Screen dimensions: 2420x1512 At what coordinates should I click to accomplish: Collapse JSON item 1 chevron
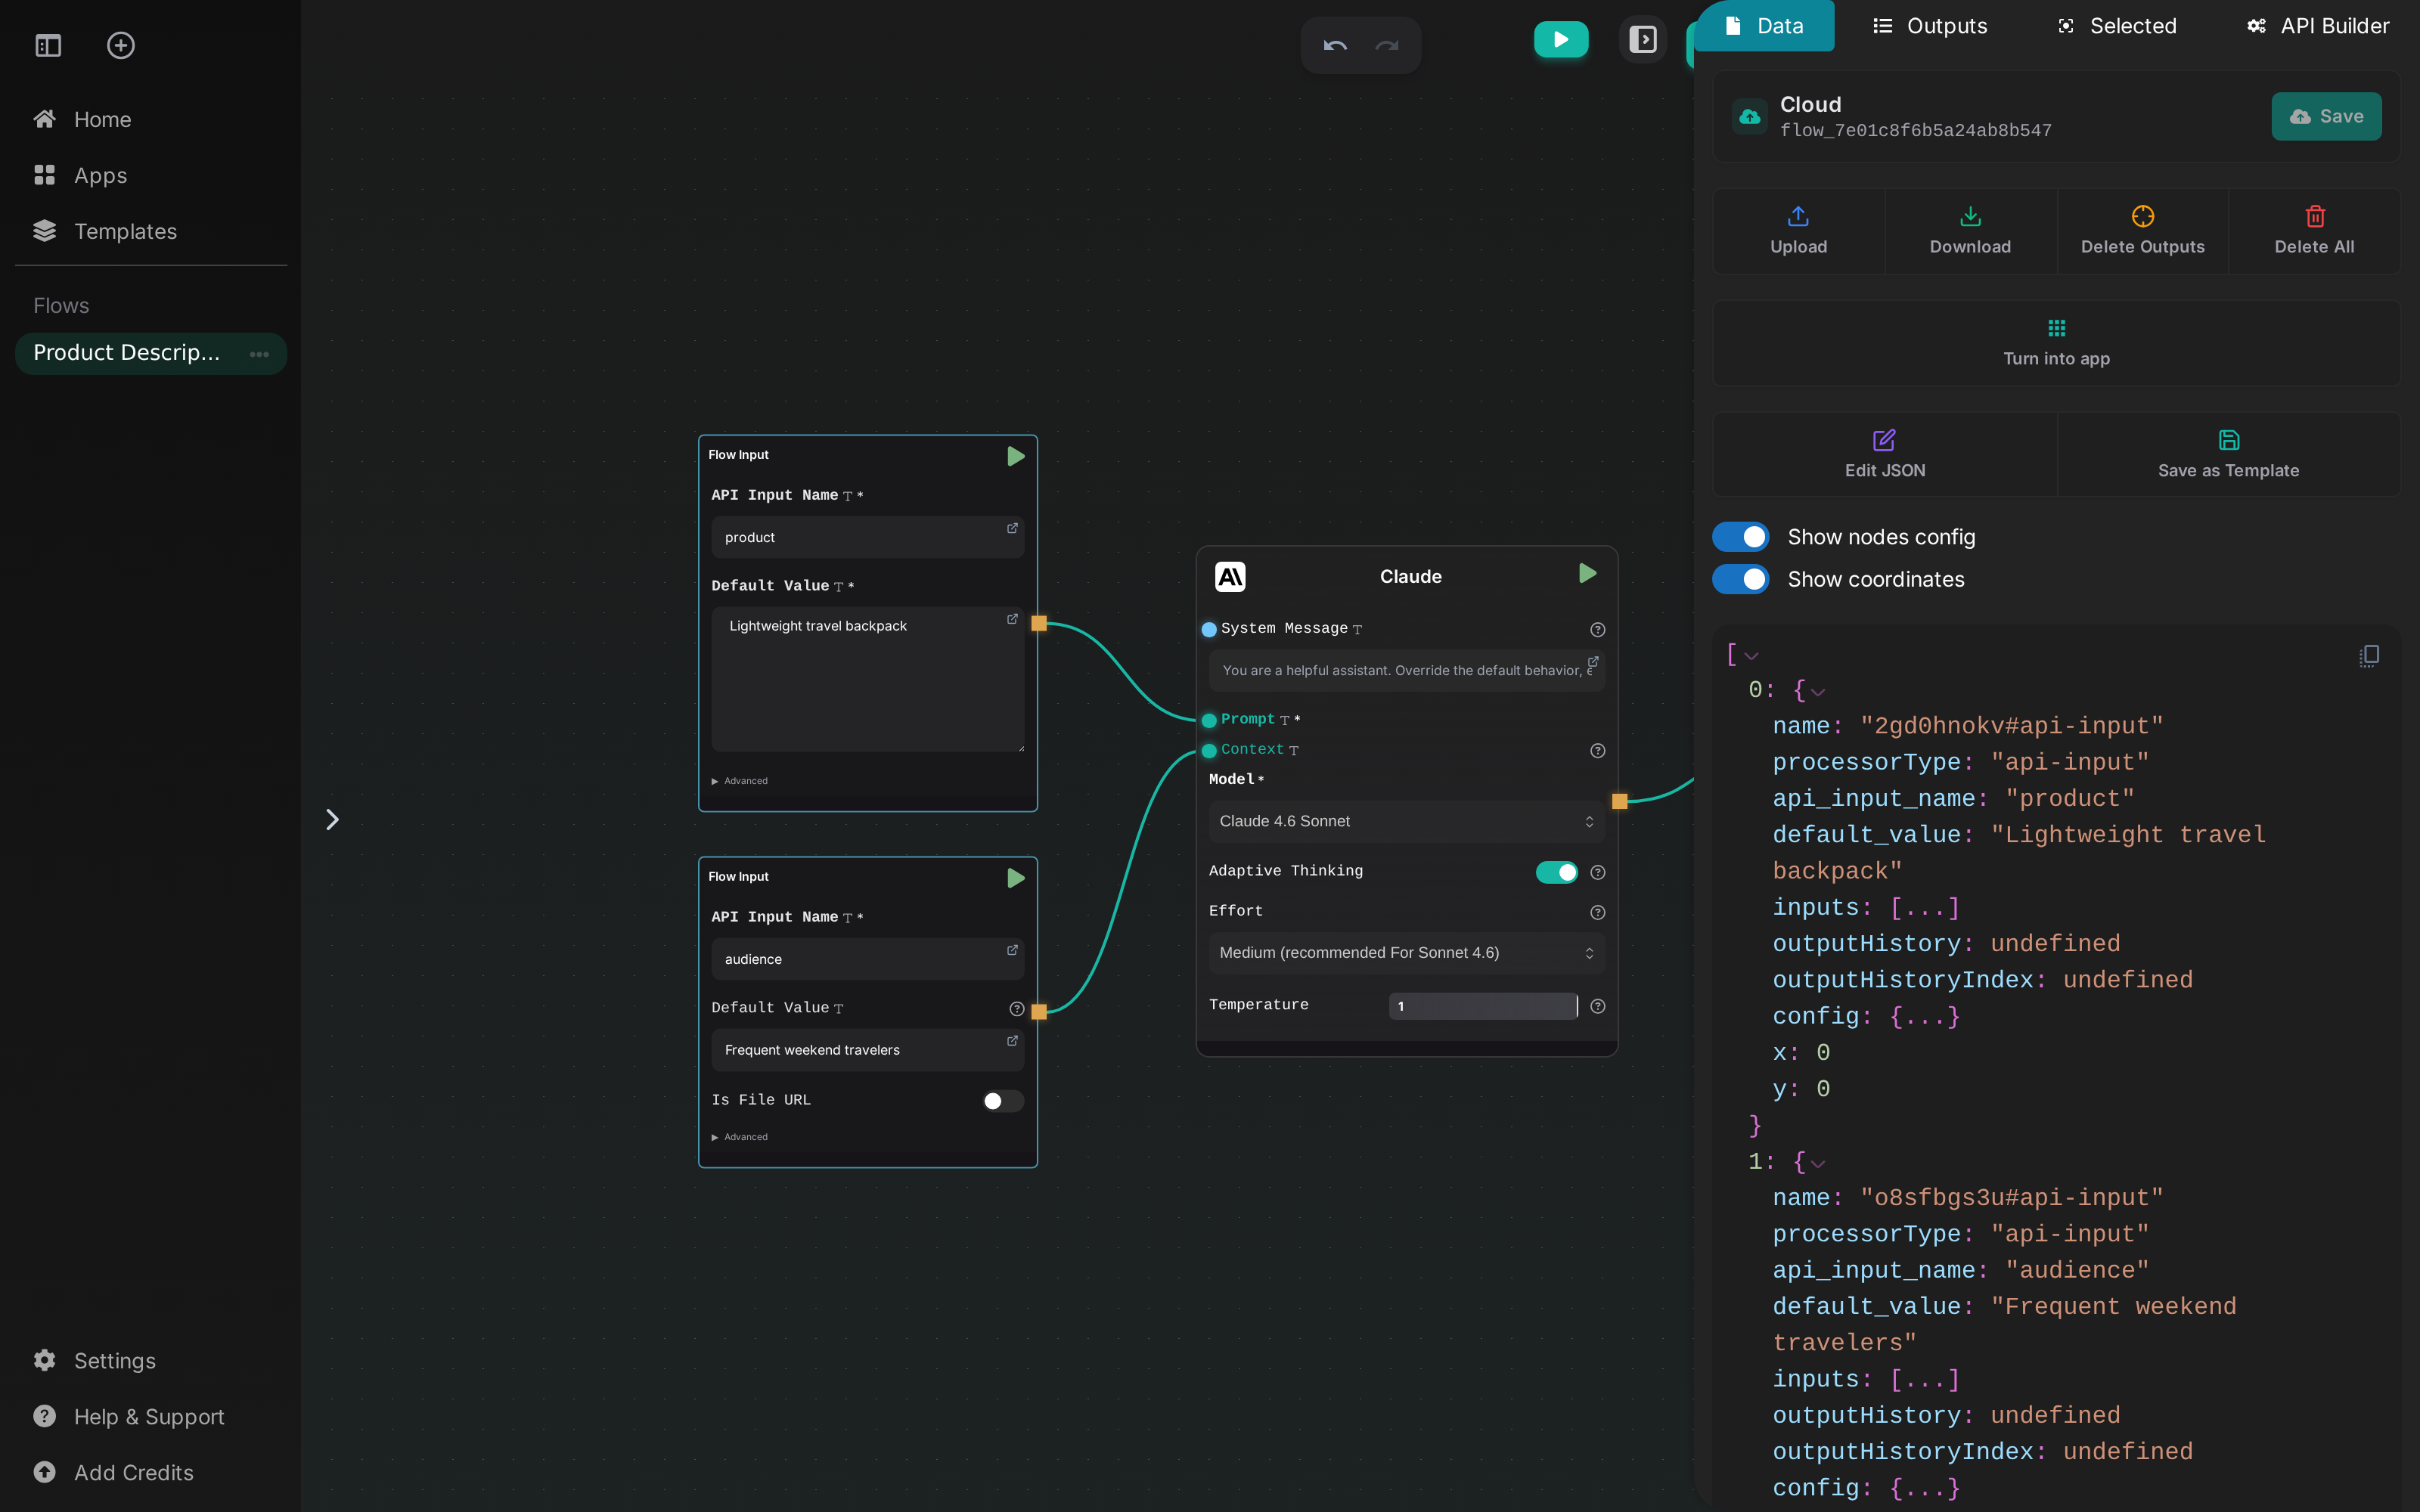pos(1818,1164)
